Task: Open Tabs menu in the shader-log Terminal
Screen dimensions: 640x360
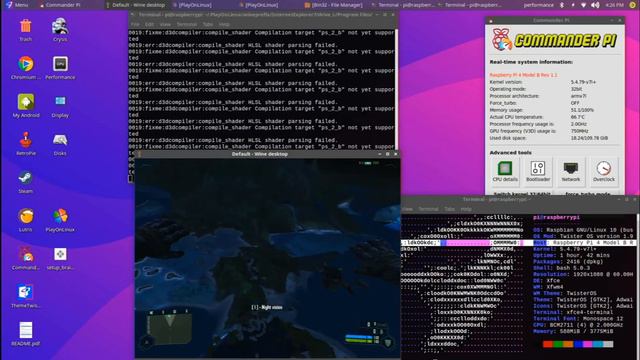Action: point(208,24)
